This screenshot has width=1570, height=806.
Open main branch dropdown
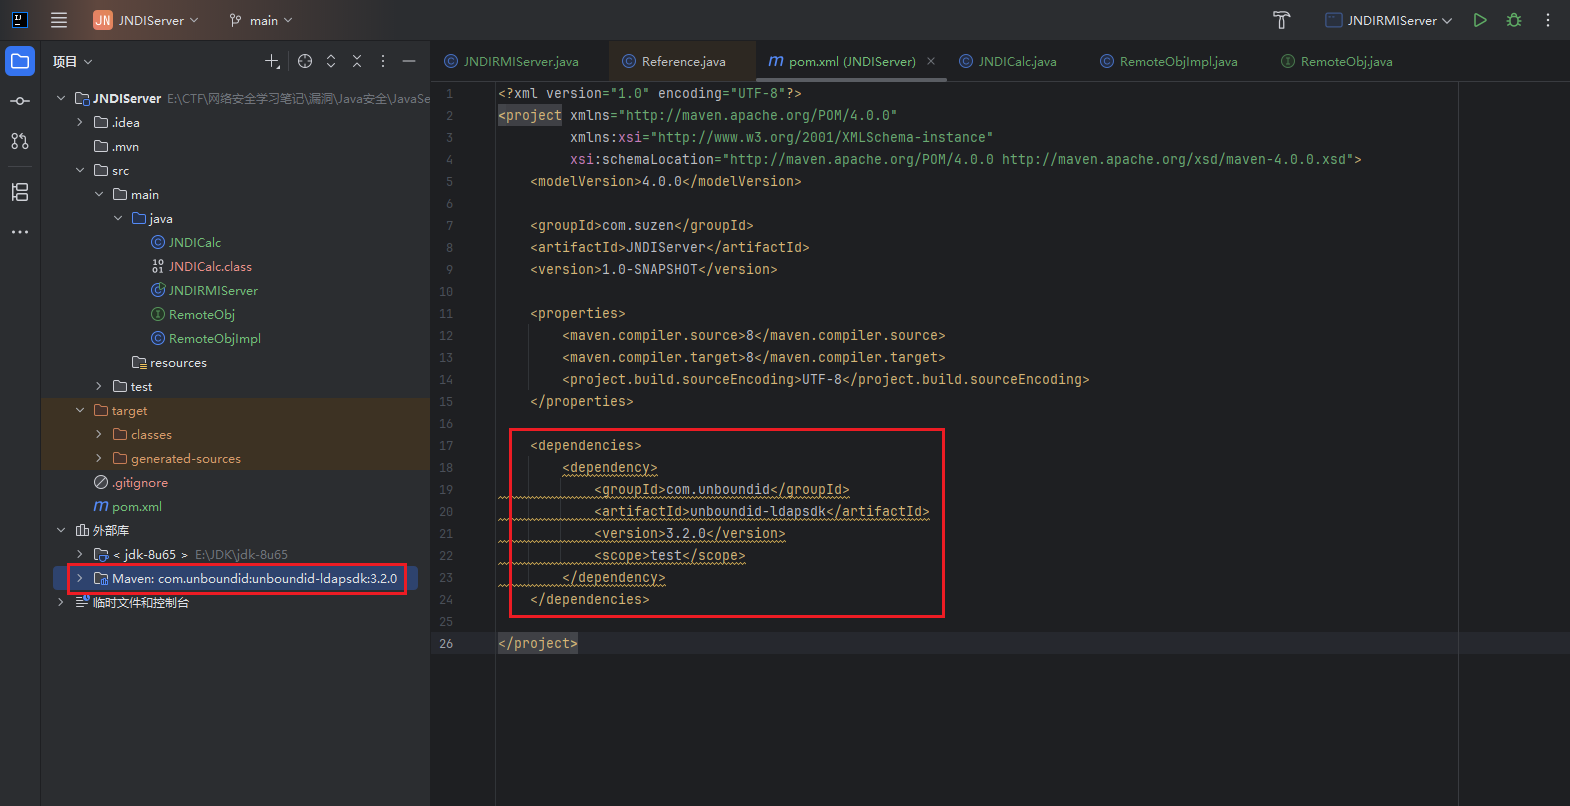coord(261,20)
